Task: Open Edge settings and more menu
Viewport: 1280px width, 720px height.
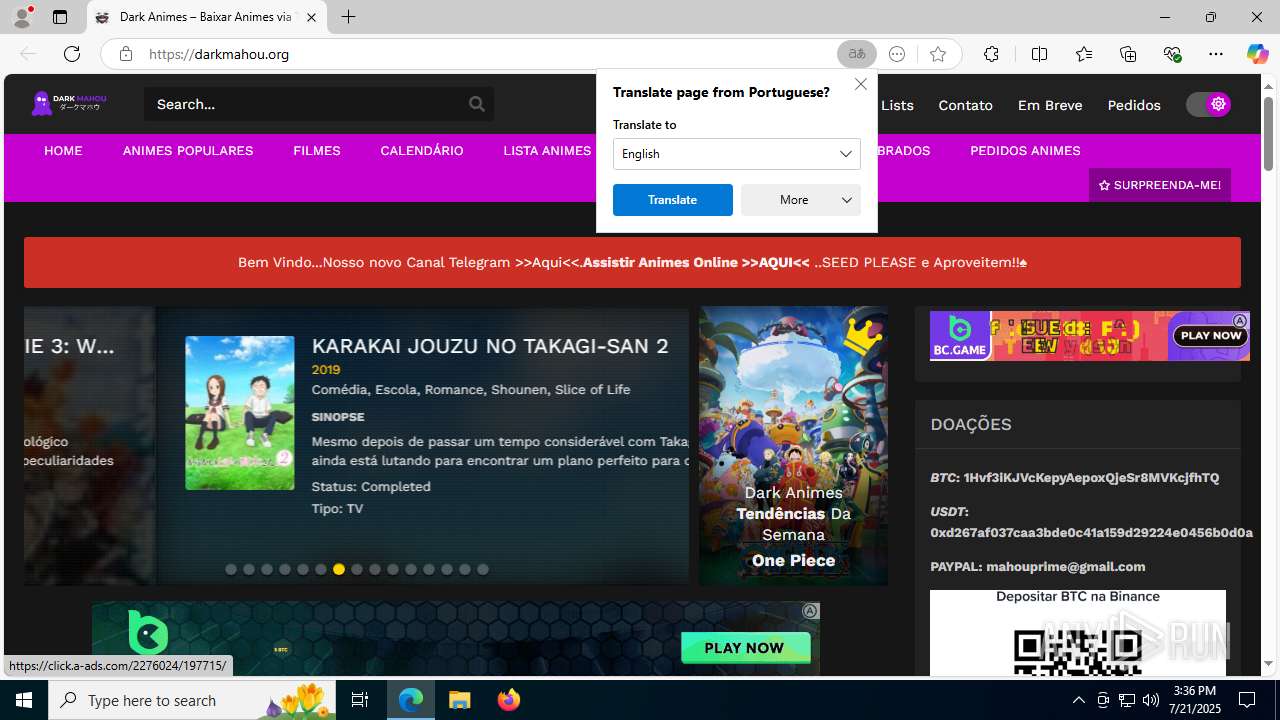Action: (1216, 54)
